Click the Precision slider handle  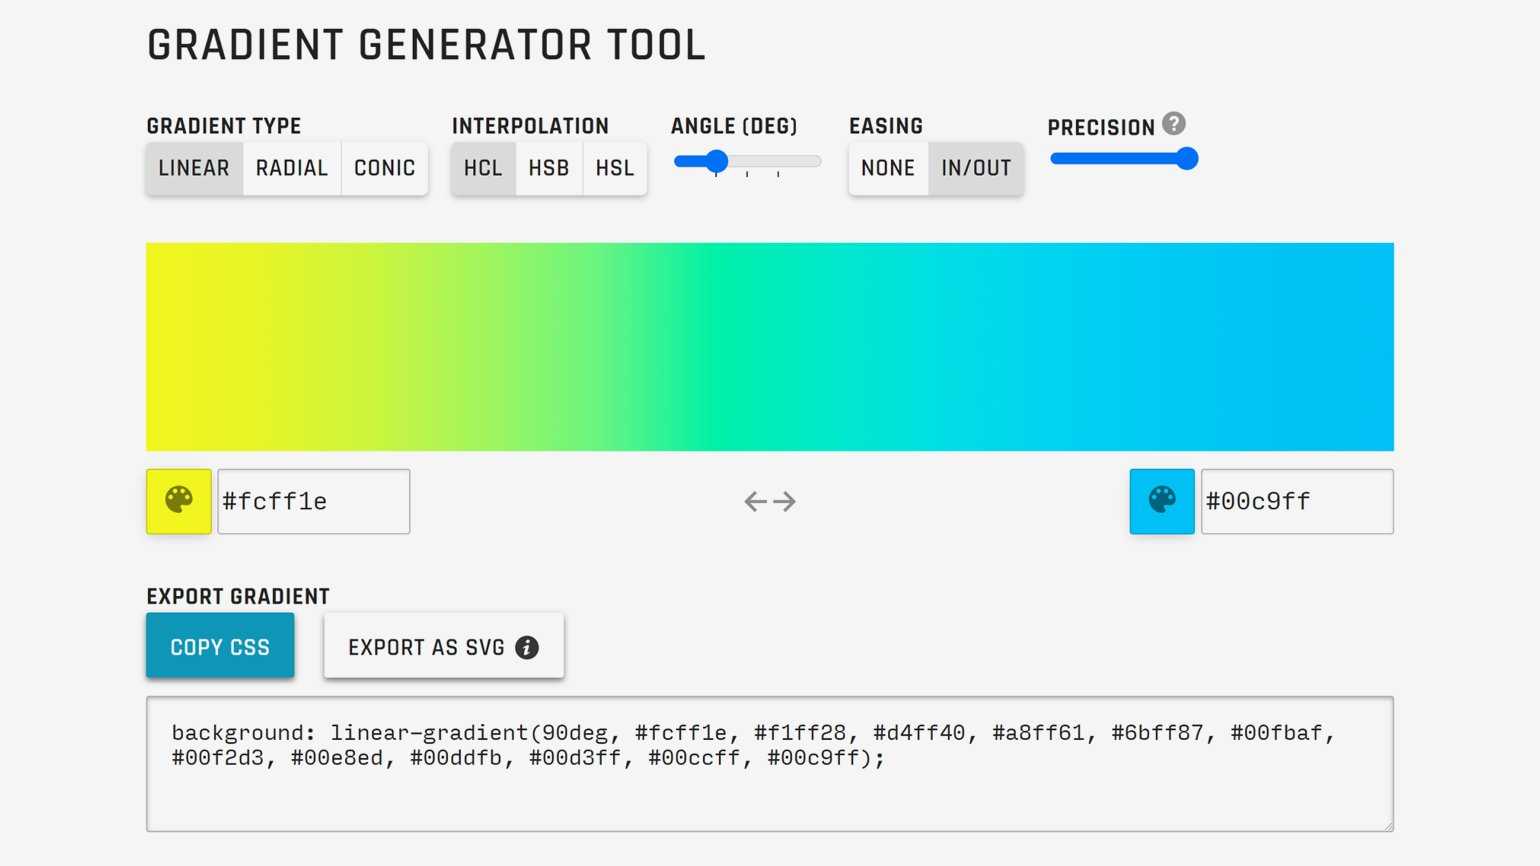point(1186,159)
